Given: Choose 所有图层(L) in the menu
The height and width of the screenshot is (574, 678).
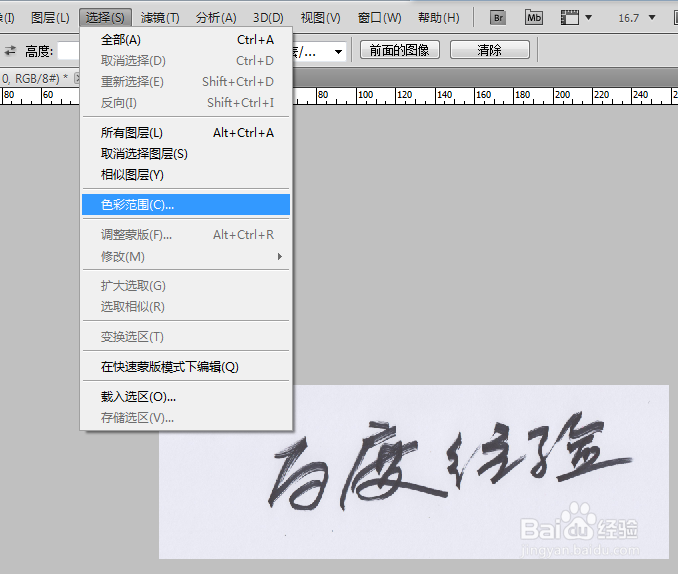Looking at the screenshot, I should (x=186, y=132).
